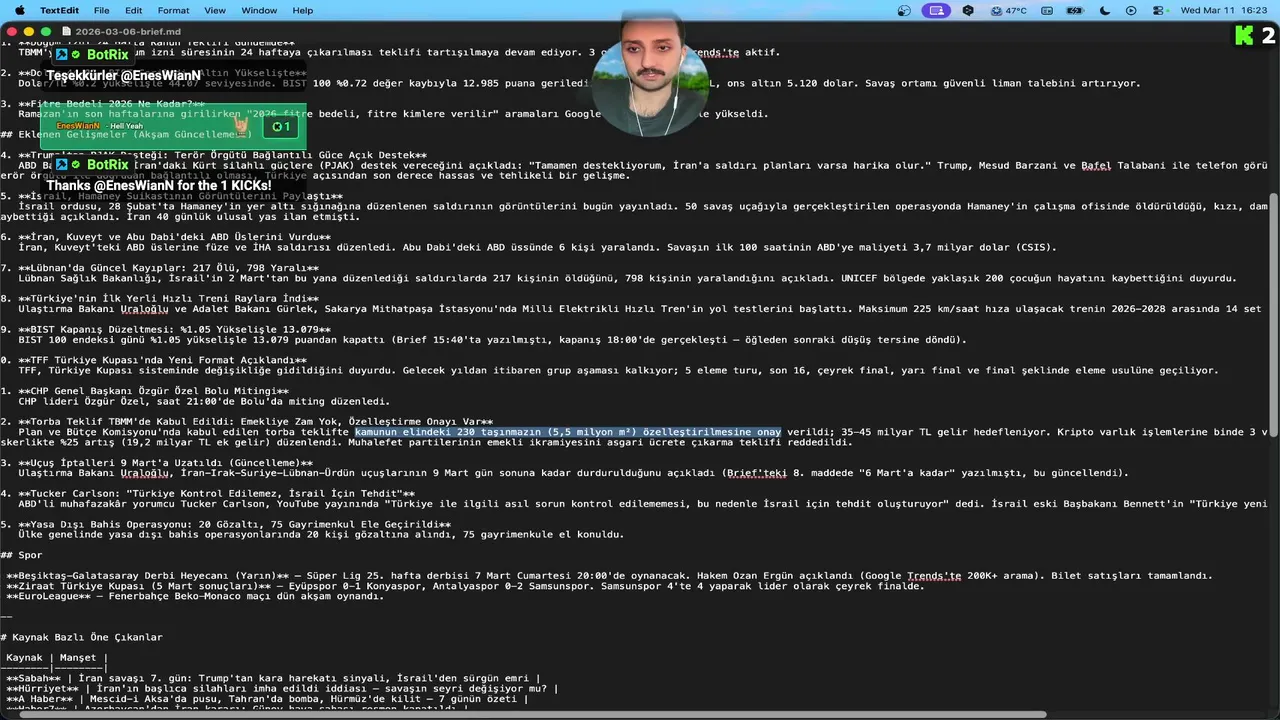Click the '# Kaynak Bazlı Öne Çıkanlar' heading
This screenshot has height=720, width=1280.
click(81, 637)
